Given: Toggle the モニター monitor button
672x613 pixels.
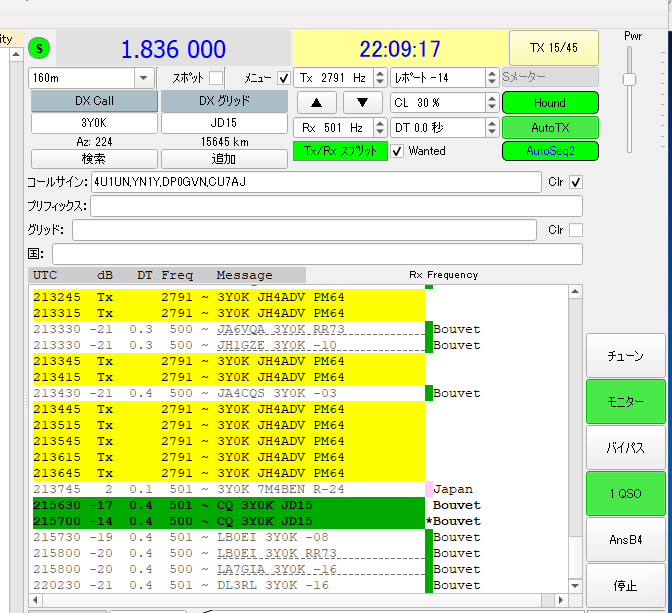Looking at the screenshot, I should [626, 402].
